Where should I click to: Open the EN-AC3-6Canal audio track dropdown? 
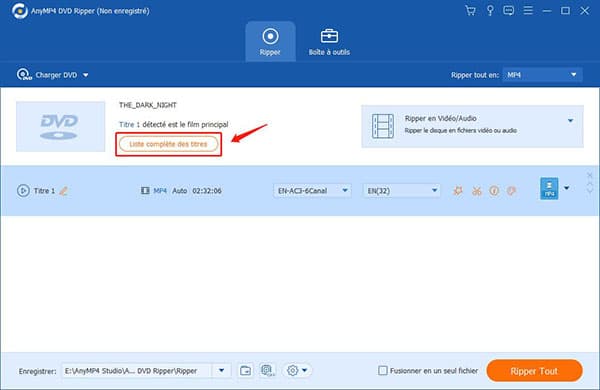point(312,191)
